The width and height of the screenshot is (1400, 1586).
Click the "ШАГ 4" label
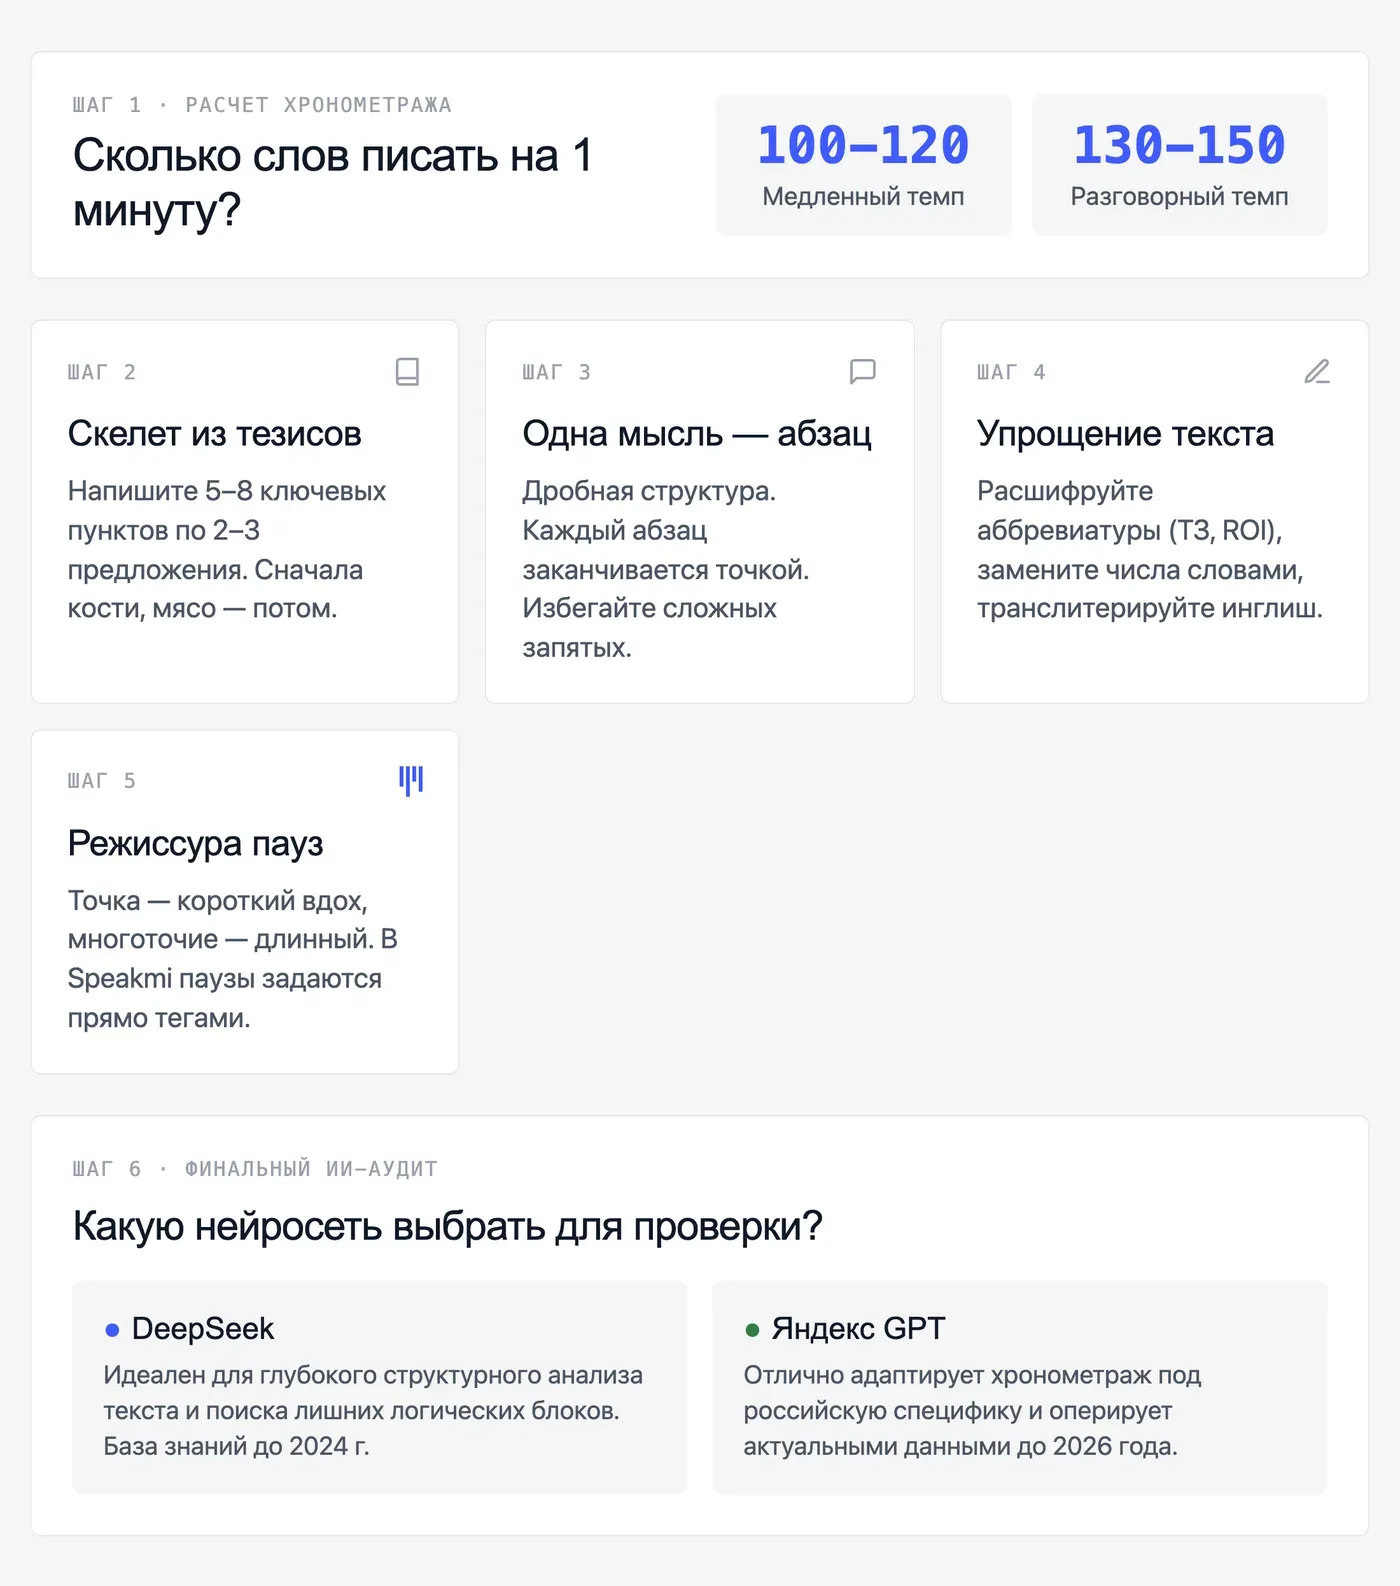point(1011,373)
